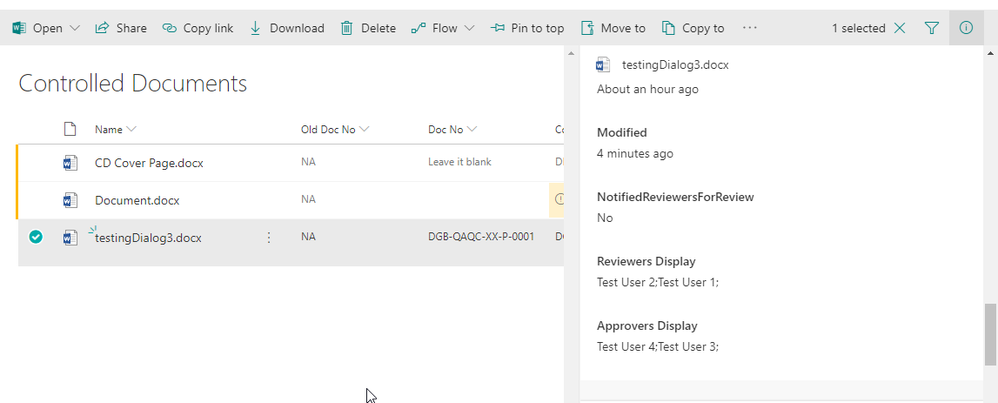The height and width of the screenshot is (403, 998).
Task: Sort by the file type column icon
Action: pyautogui.click(x=70, y=129)
